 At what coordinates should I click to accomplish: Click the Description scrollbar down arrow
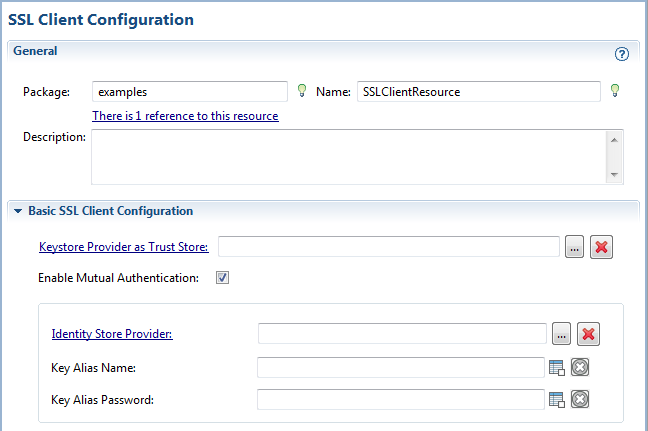pyautogui.click(x=615, y=174)
